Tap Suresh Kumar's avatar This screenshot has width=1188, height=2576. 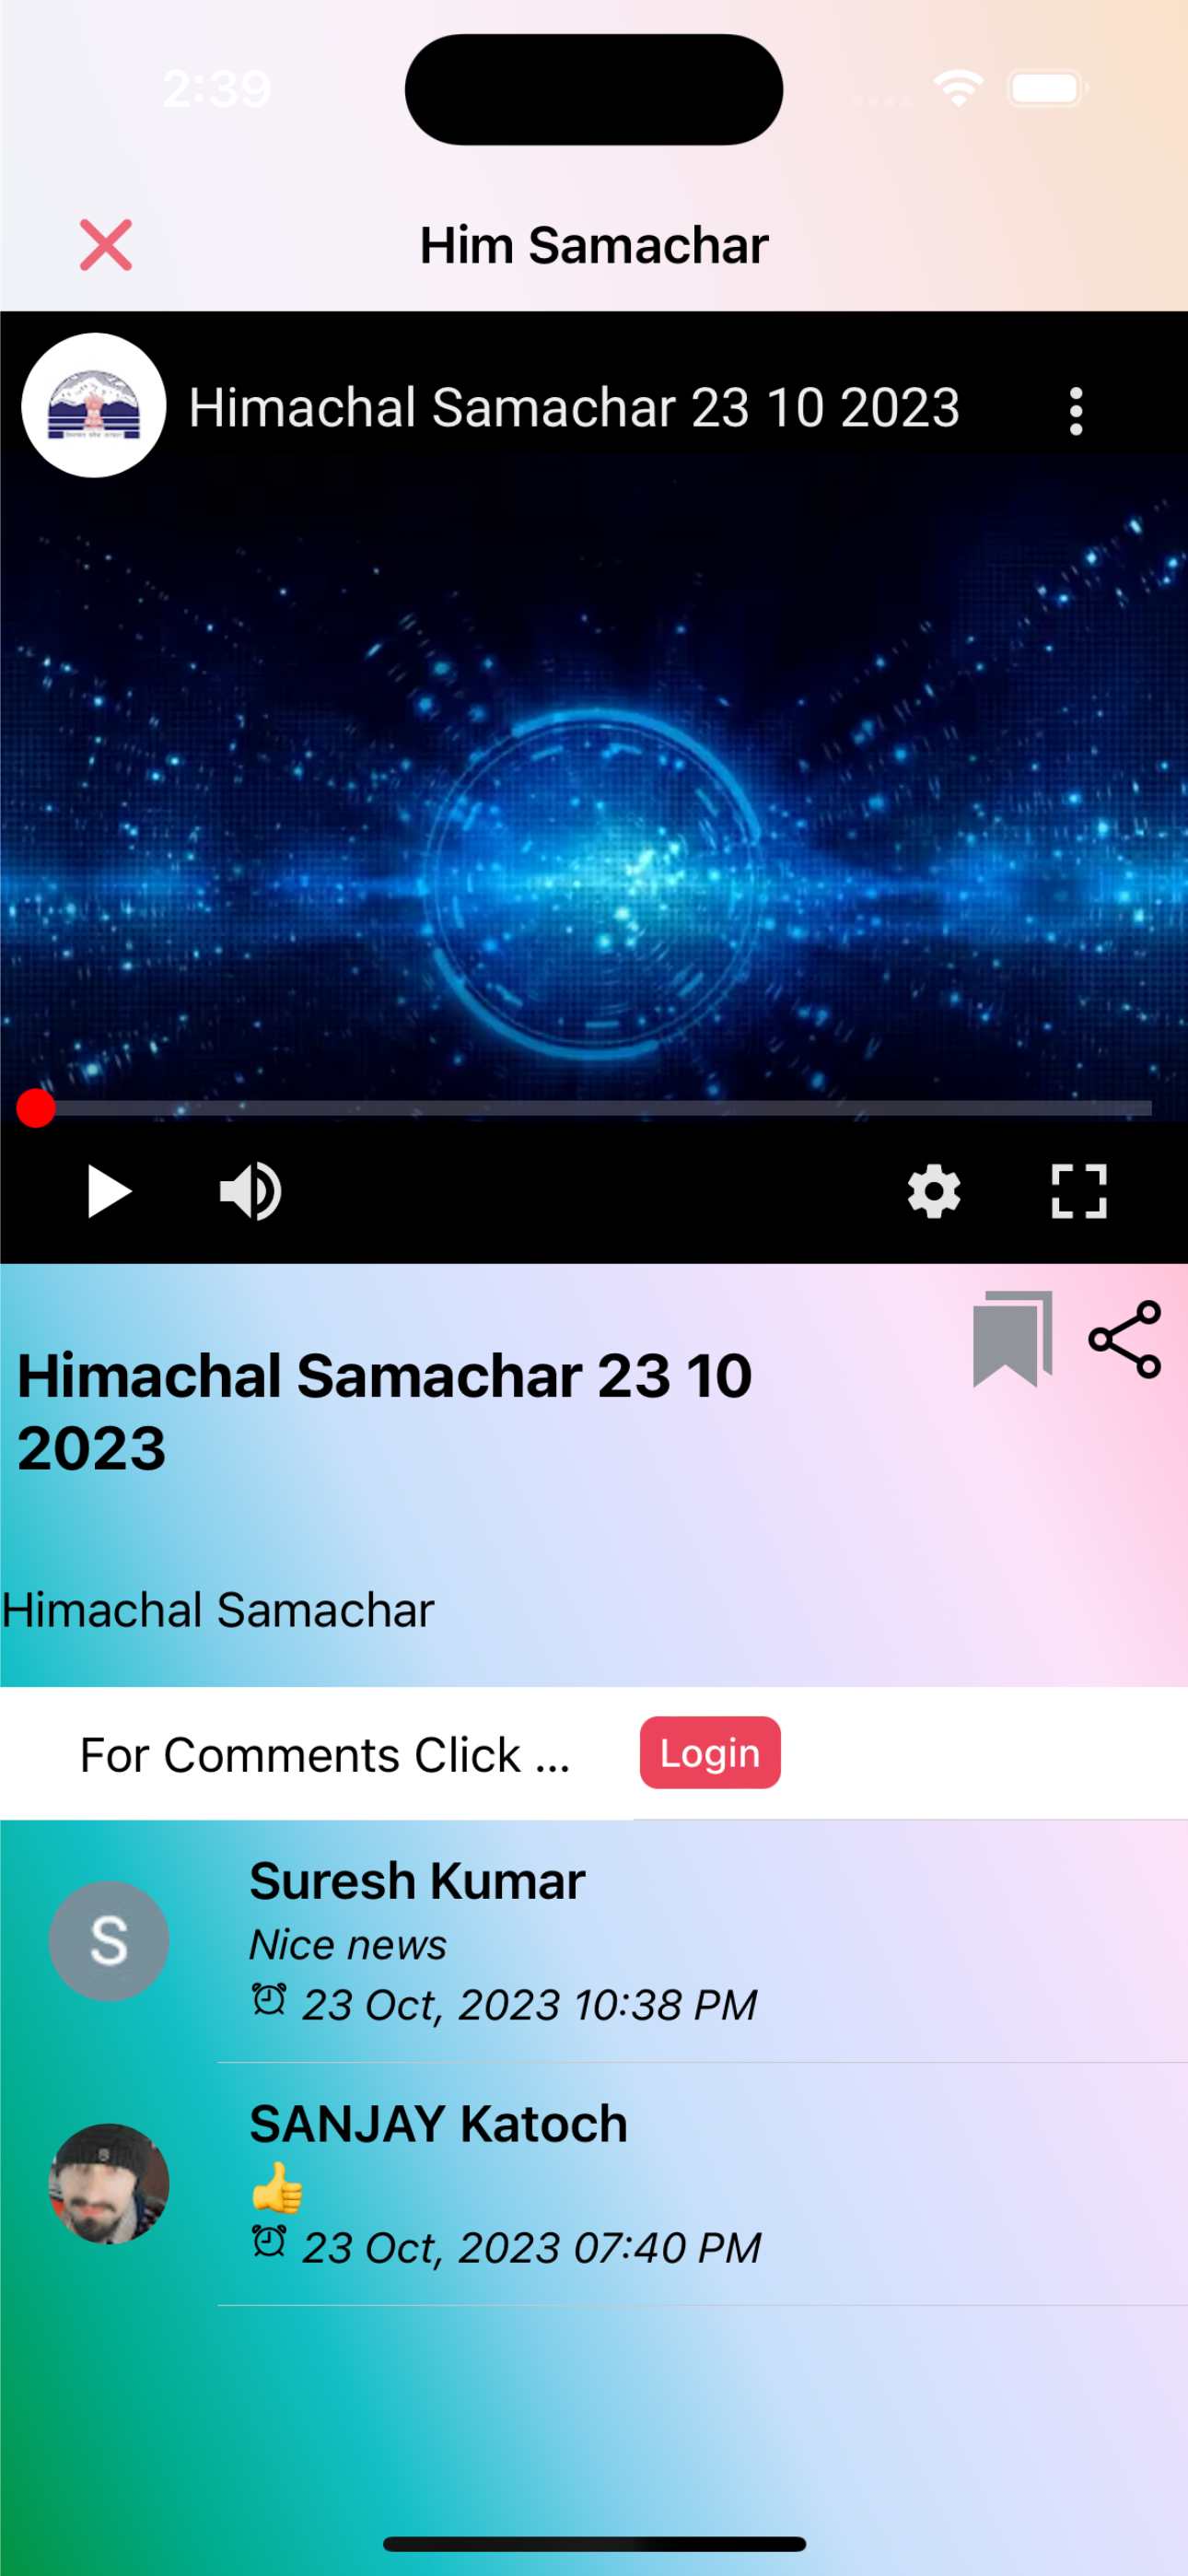click(x=109, y=1940)
